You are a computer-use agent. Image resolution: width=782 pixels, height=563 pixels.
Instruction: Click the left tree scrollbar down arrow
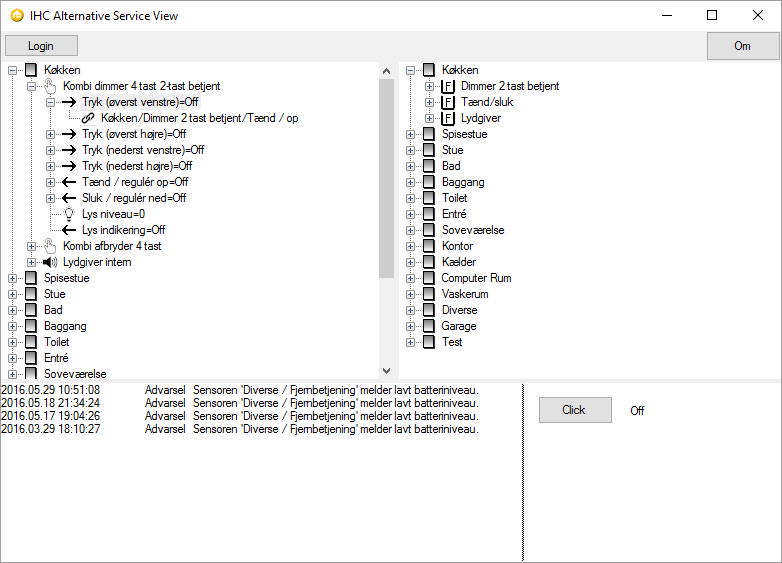[387, 371]
